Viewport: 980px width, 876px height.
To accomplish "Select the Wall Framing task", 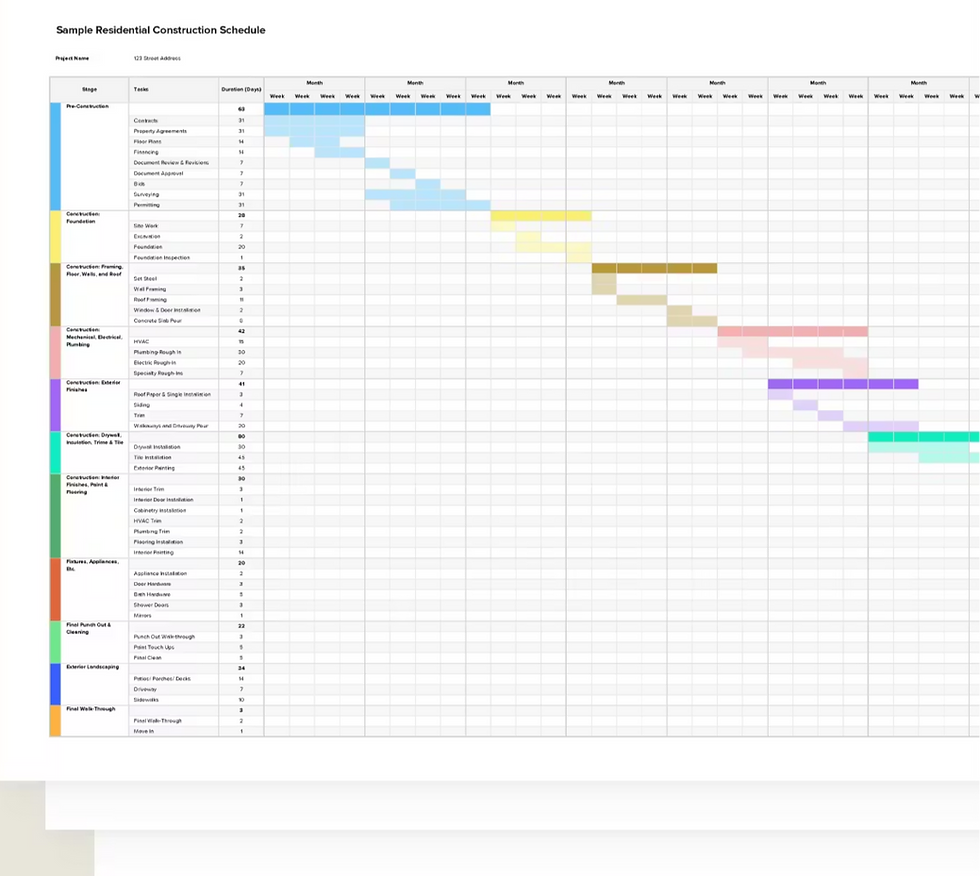I will coord(150,289).
